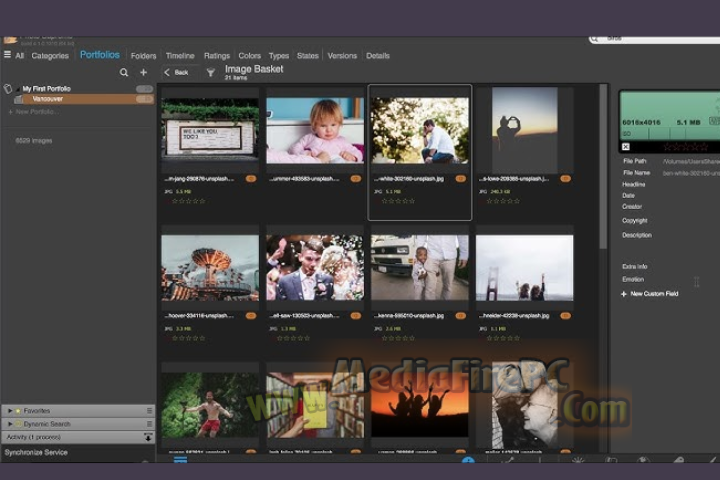Click the search magnifier in the top search box
The image size is (720, 480).
595,39
